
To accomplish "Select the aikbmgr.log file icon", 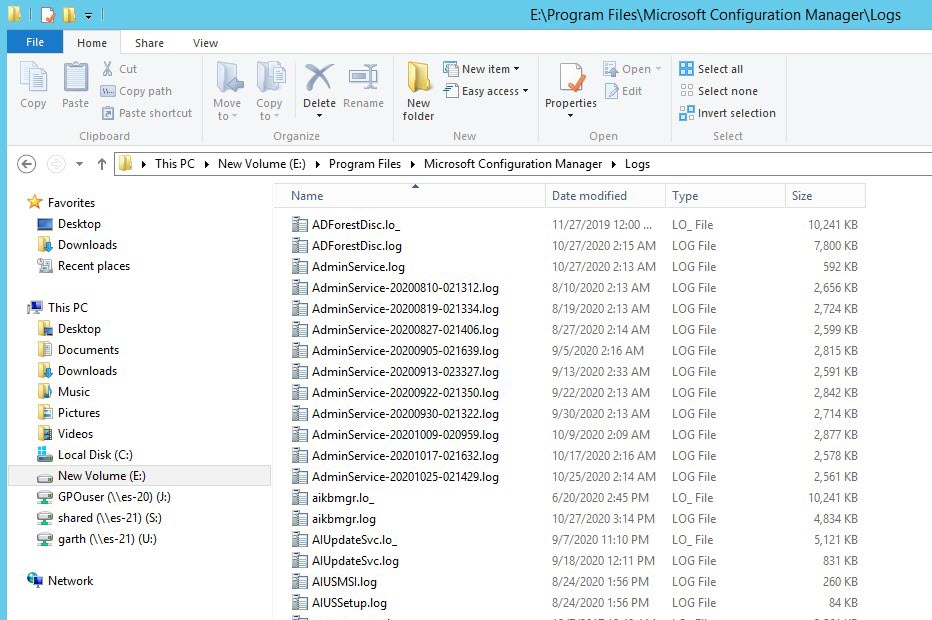I will pyautogui.click(x=300, y=519).
